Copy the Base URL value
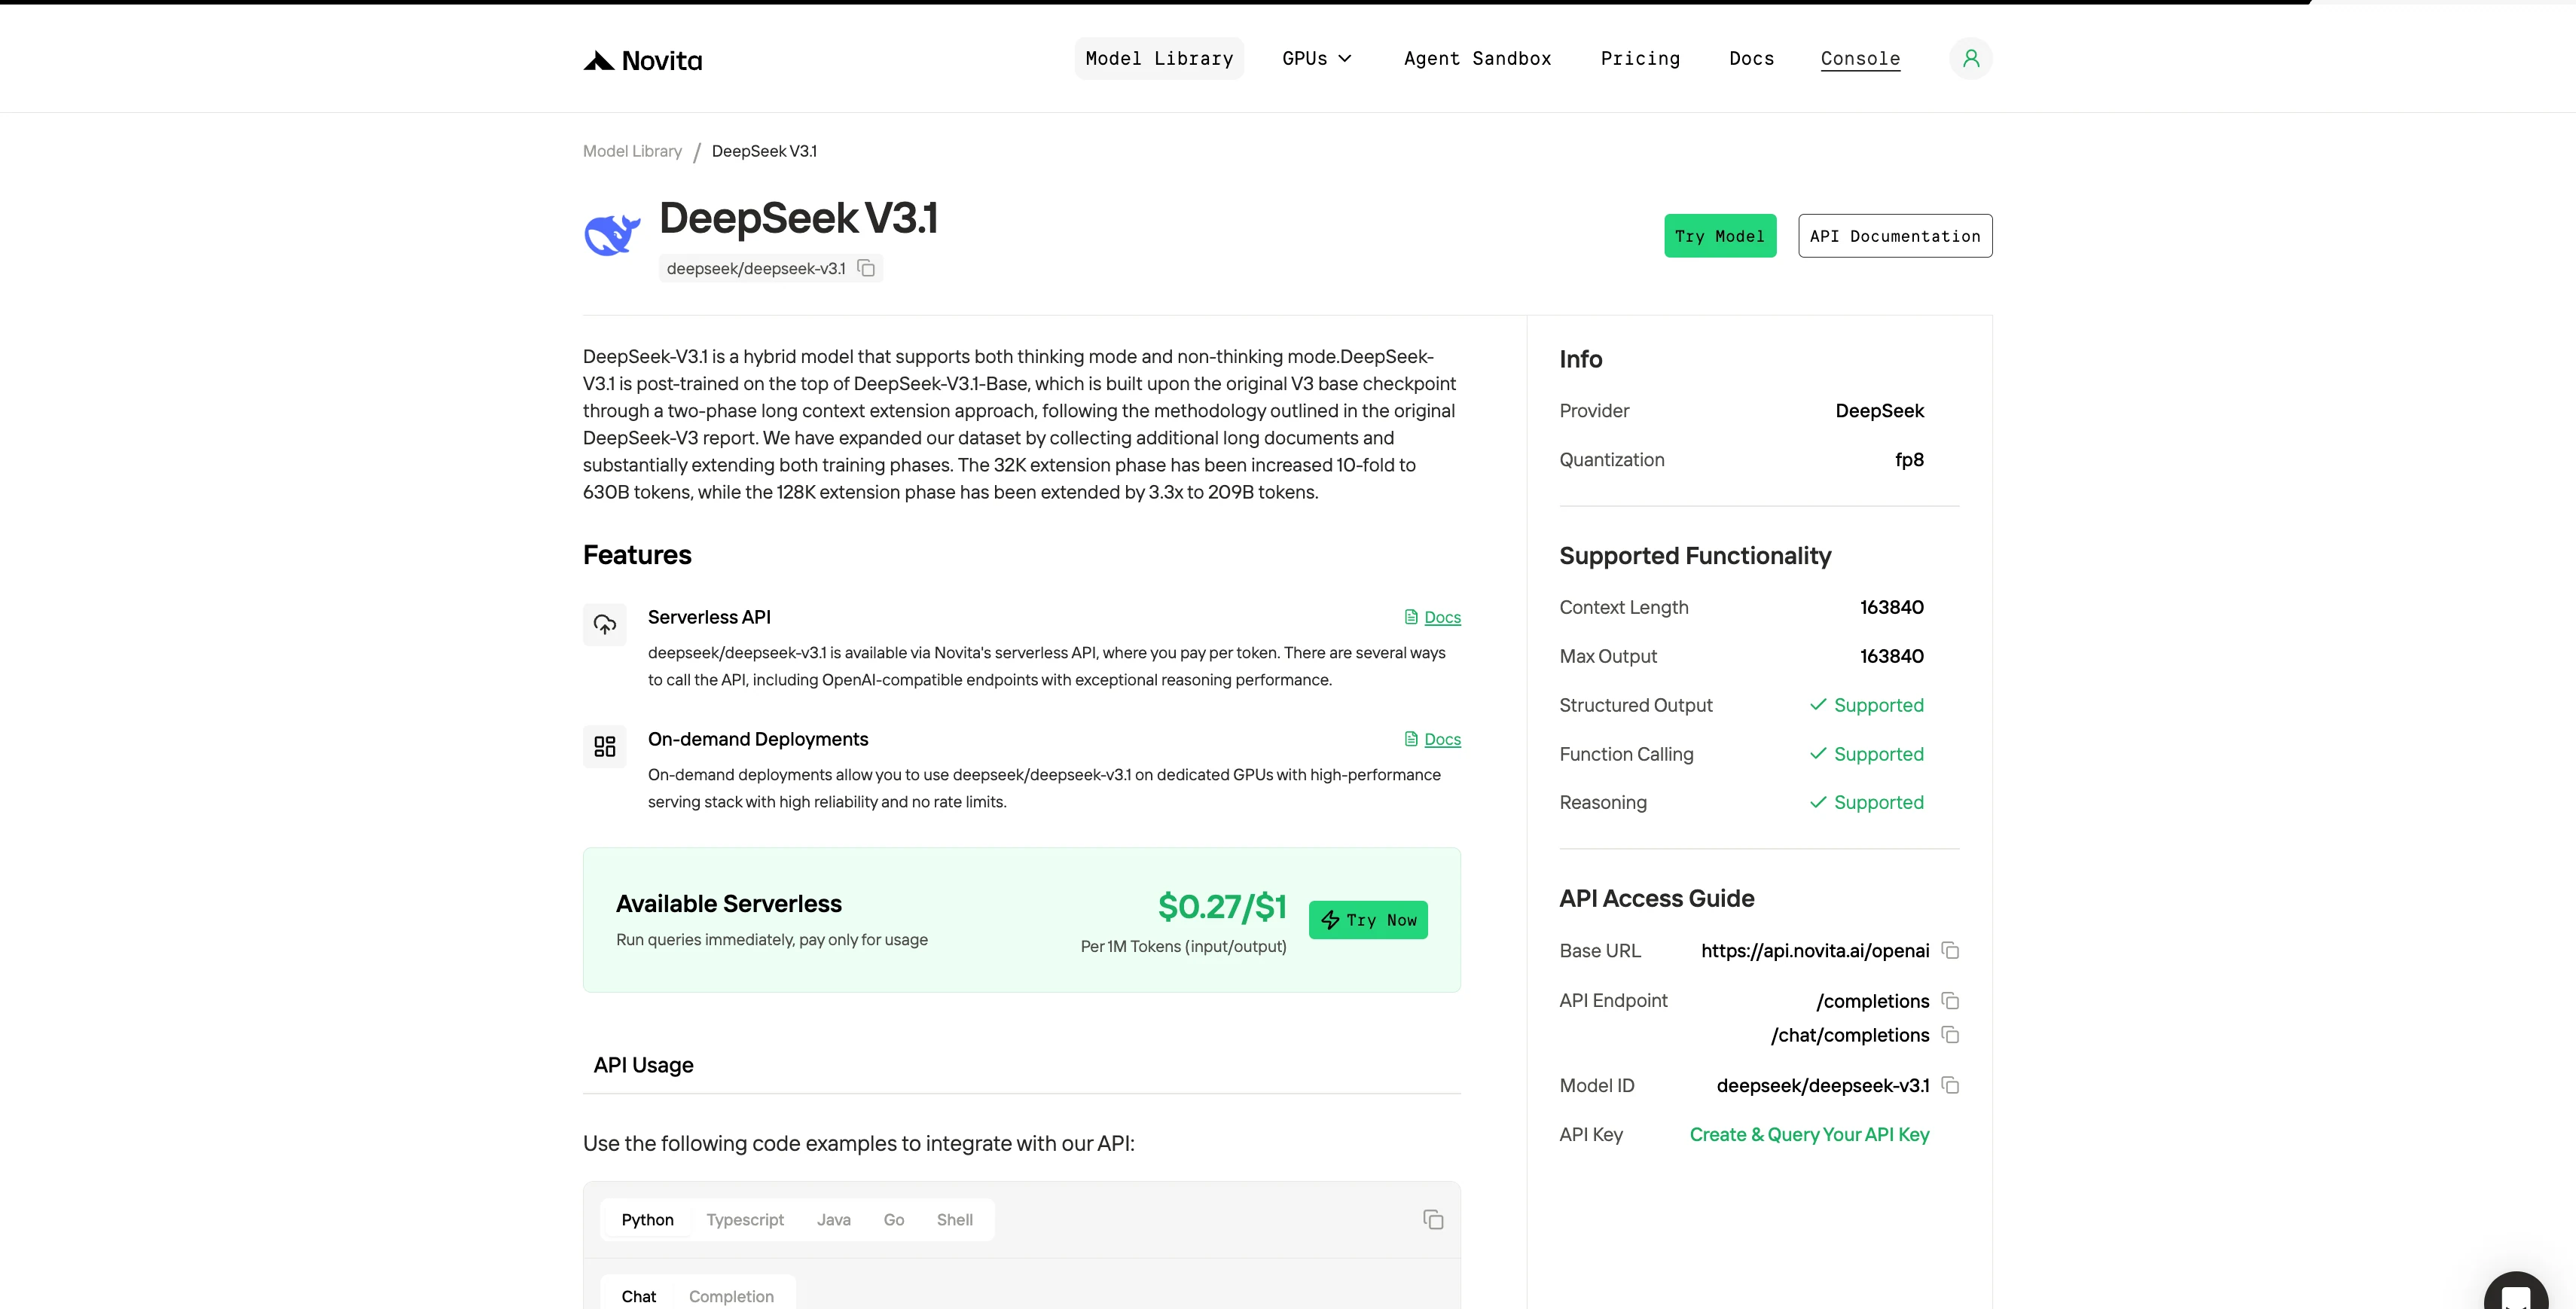Image resolution: width=2576 pixels, height=1309 pixels. pos(1950,950)
